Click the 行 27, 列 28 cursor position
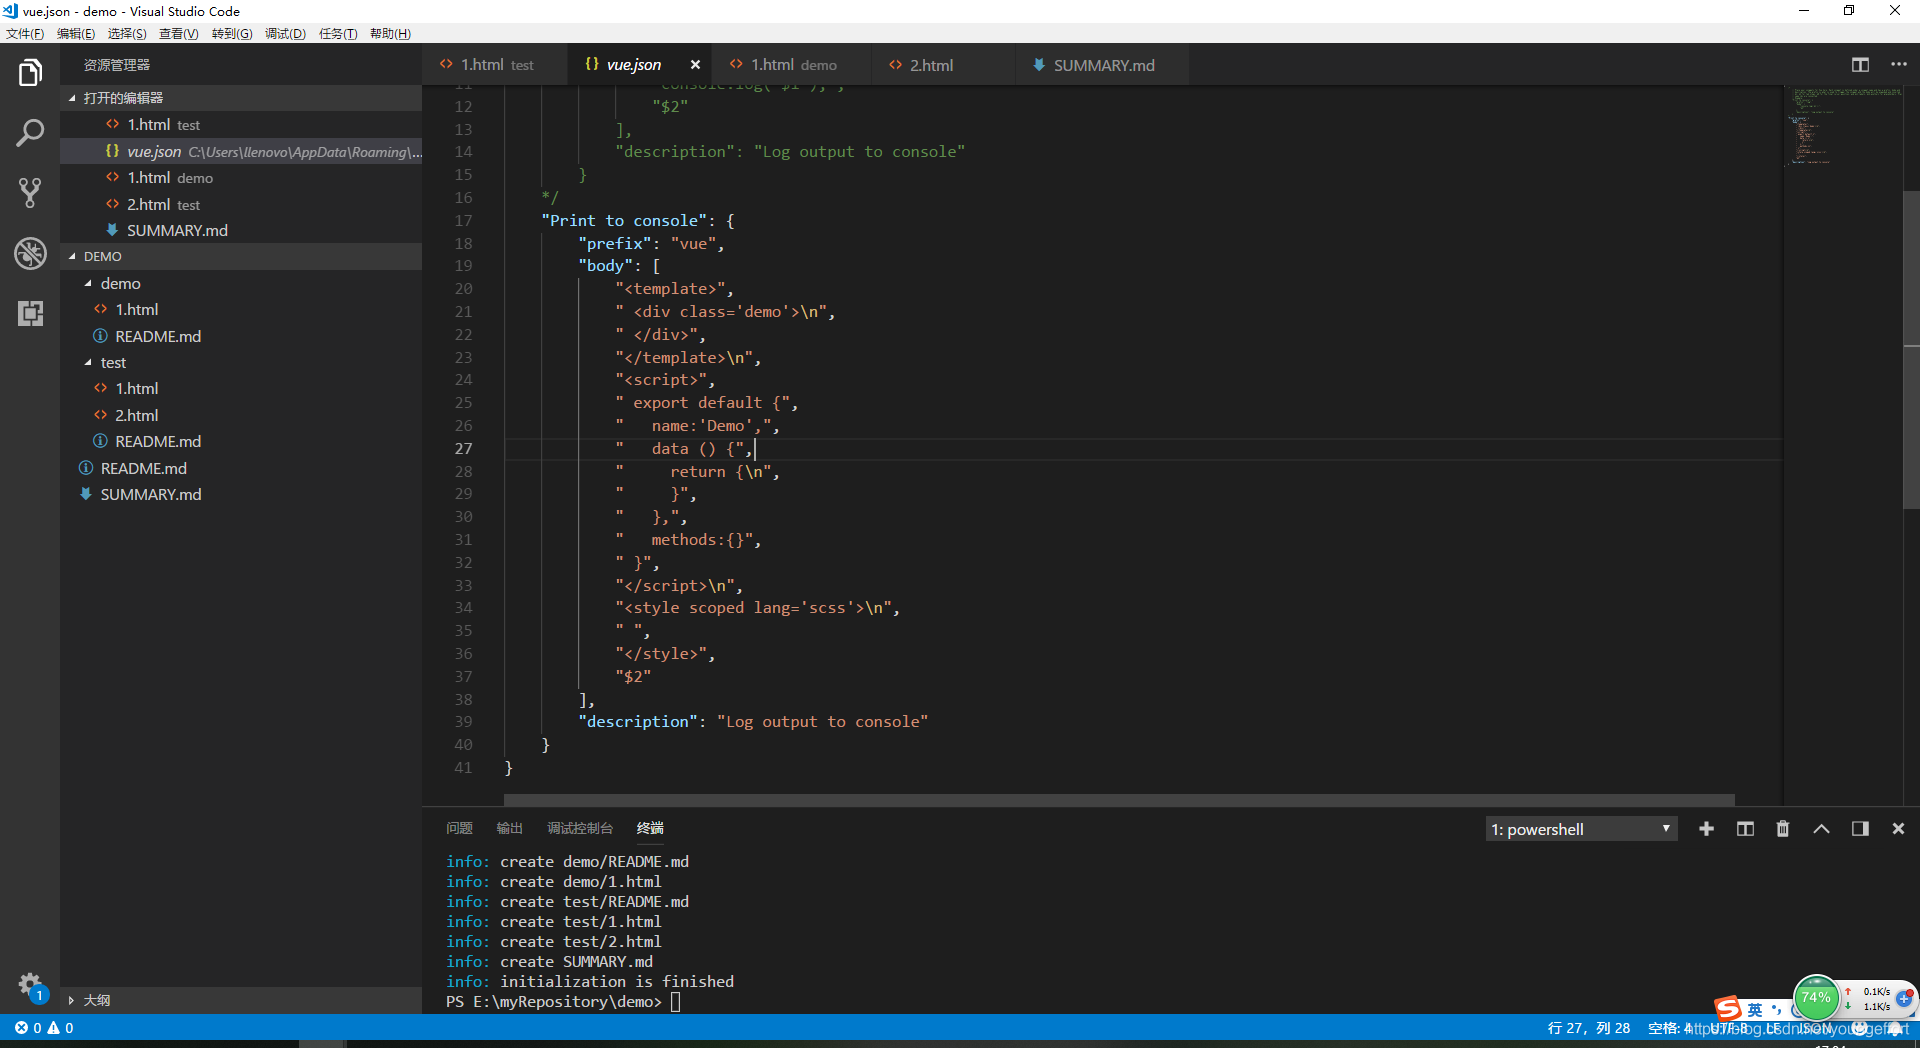The height and width of the screenshot is (1048, 1920). 1588,1028
